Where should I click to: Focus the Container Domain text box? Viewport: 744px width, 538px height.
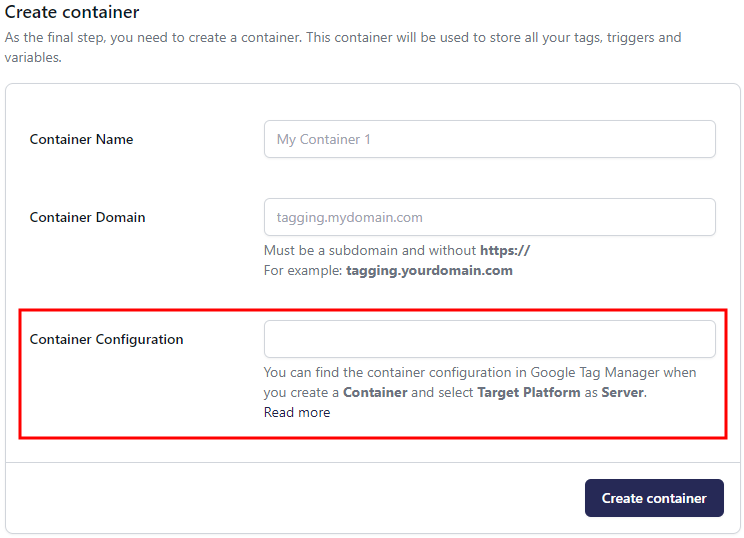[489, 217]
